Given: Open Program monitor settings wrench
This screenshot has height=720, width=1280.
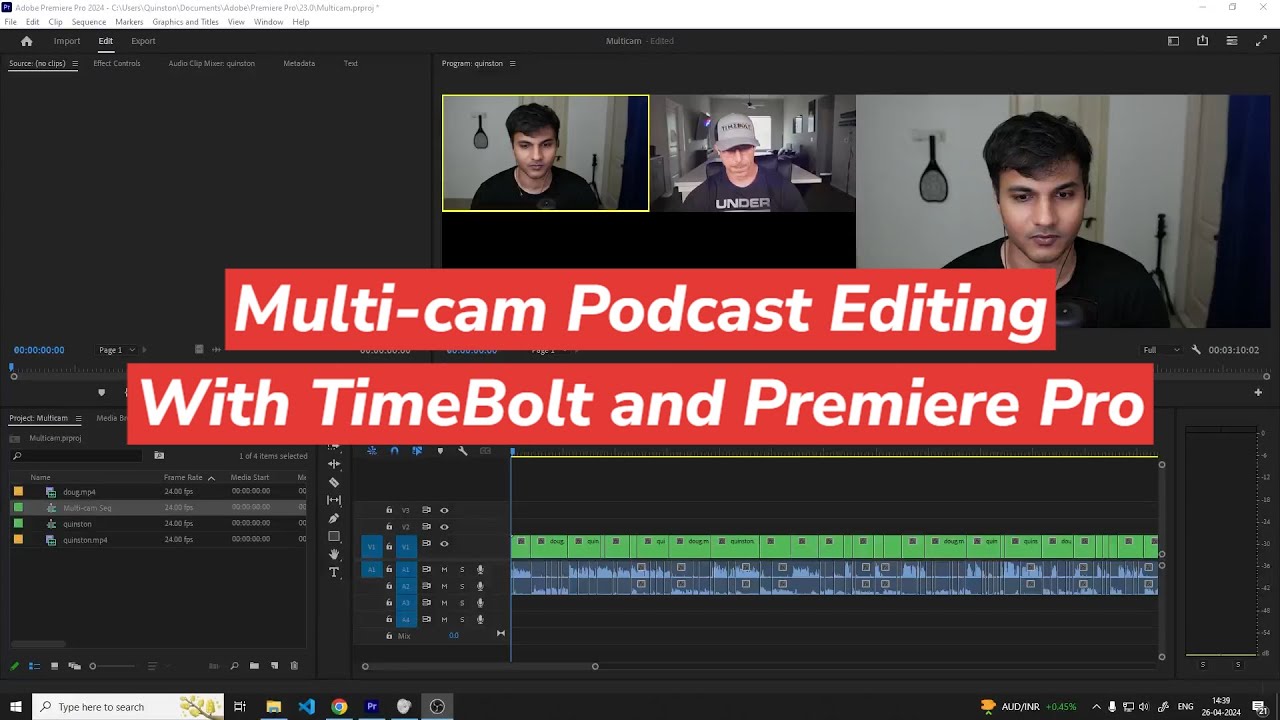Looking at the screenshot, I should pyautogui.click(x=1196, y=350).
